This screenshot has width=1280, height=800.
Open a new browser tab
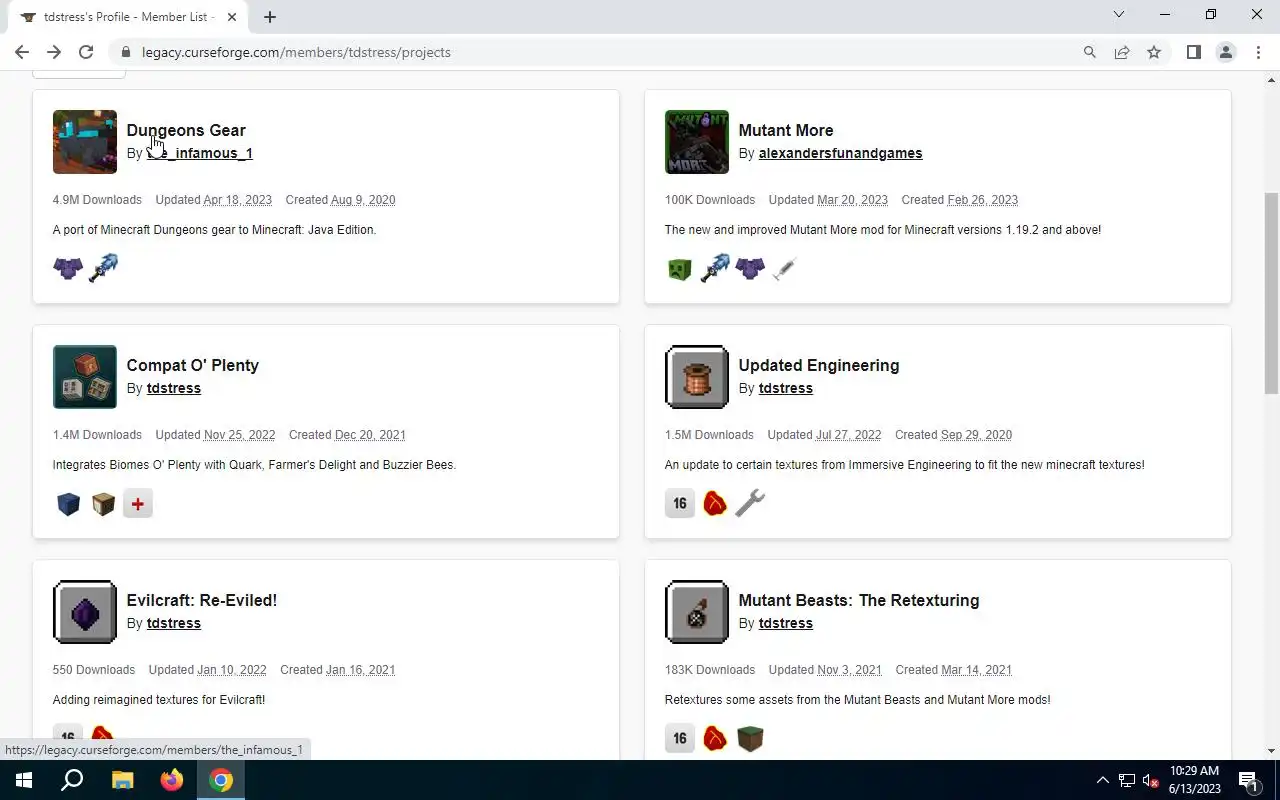(270, 17)
